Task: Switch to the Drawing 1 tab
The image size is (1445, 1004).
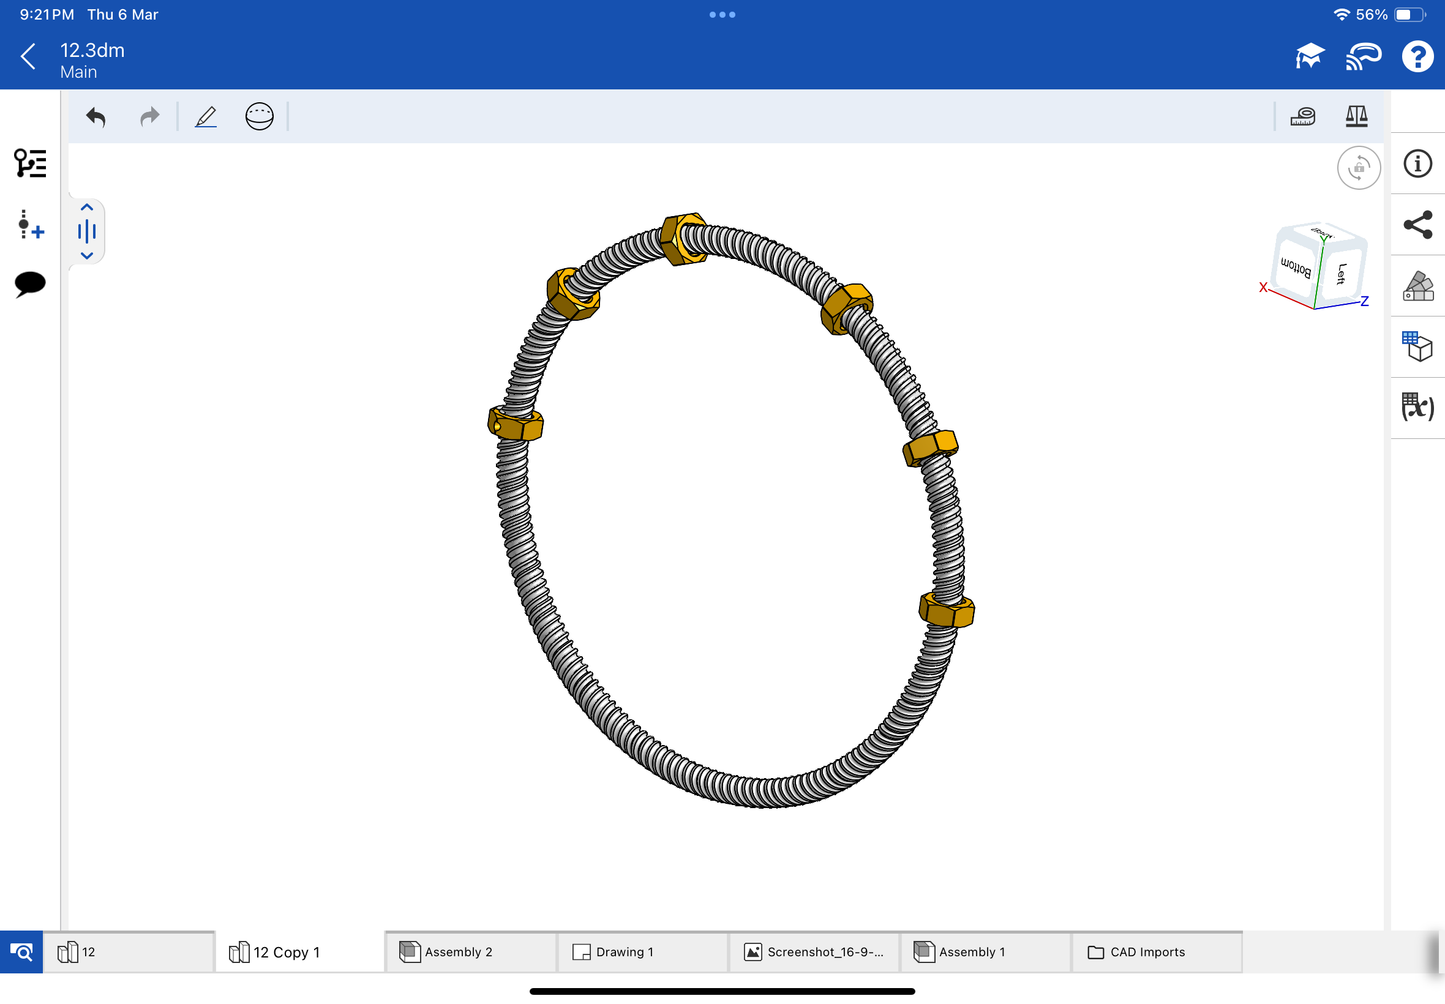Action: pos(642,952)
